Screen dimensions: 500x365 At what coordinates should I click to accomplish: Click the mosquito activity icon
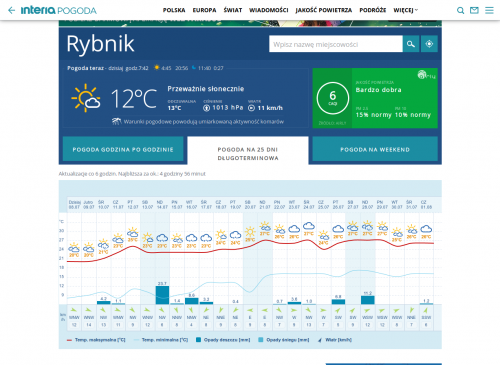(x=116, y=121)
